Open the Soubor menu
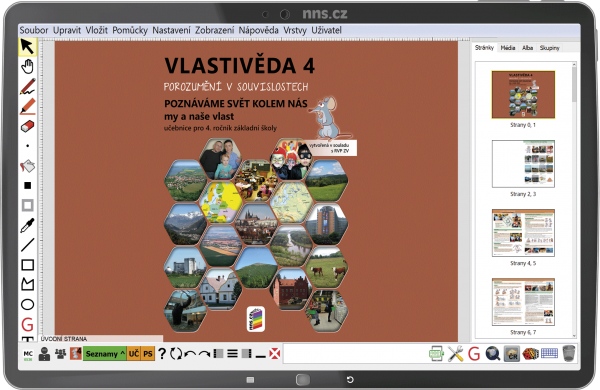The image size is (600, 390). coord(34,30)
